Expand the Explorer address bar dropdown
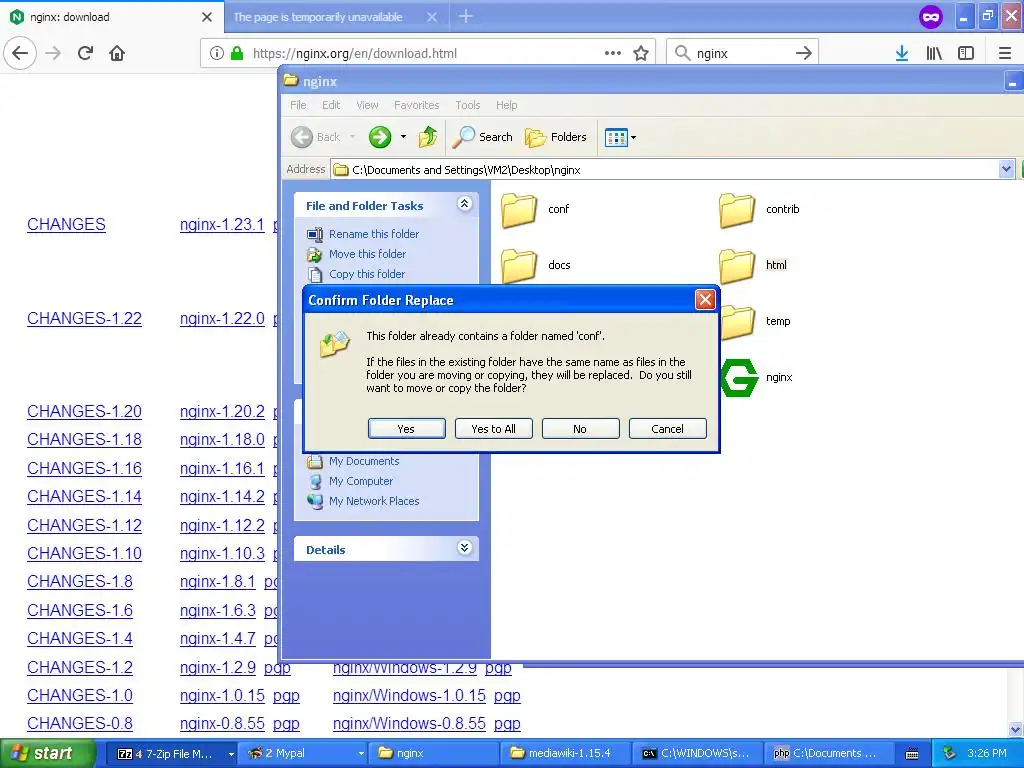This screenshot has width=1024, height=768. 1006,170
